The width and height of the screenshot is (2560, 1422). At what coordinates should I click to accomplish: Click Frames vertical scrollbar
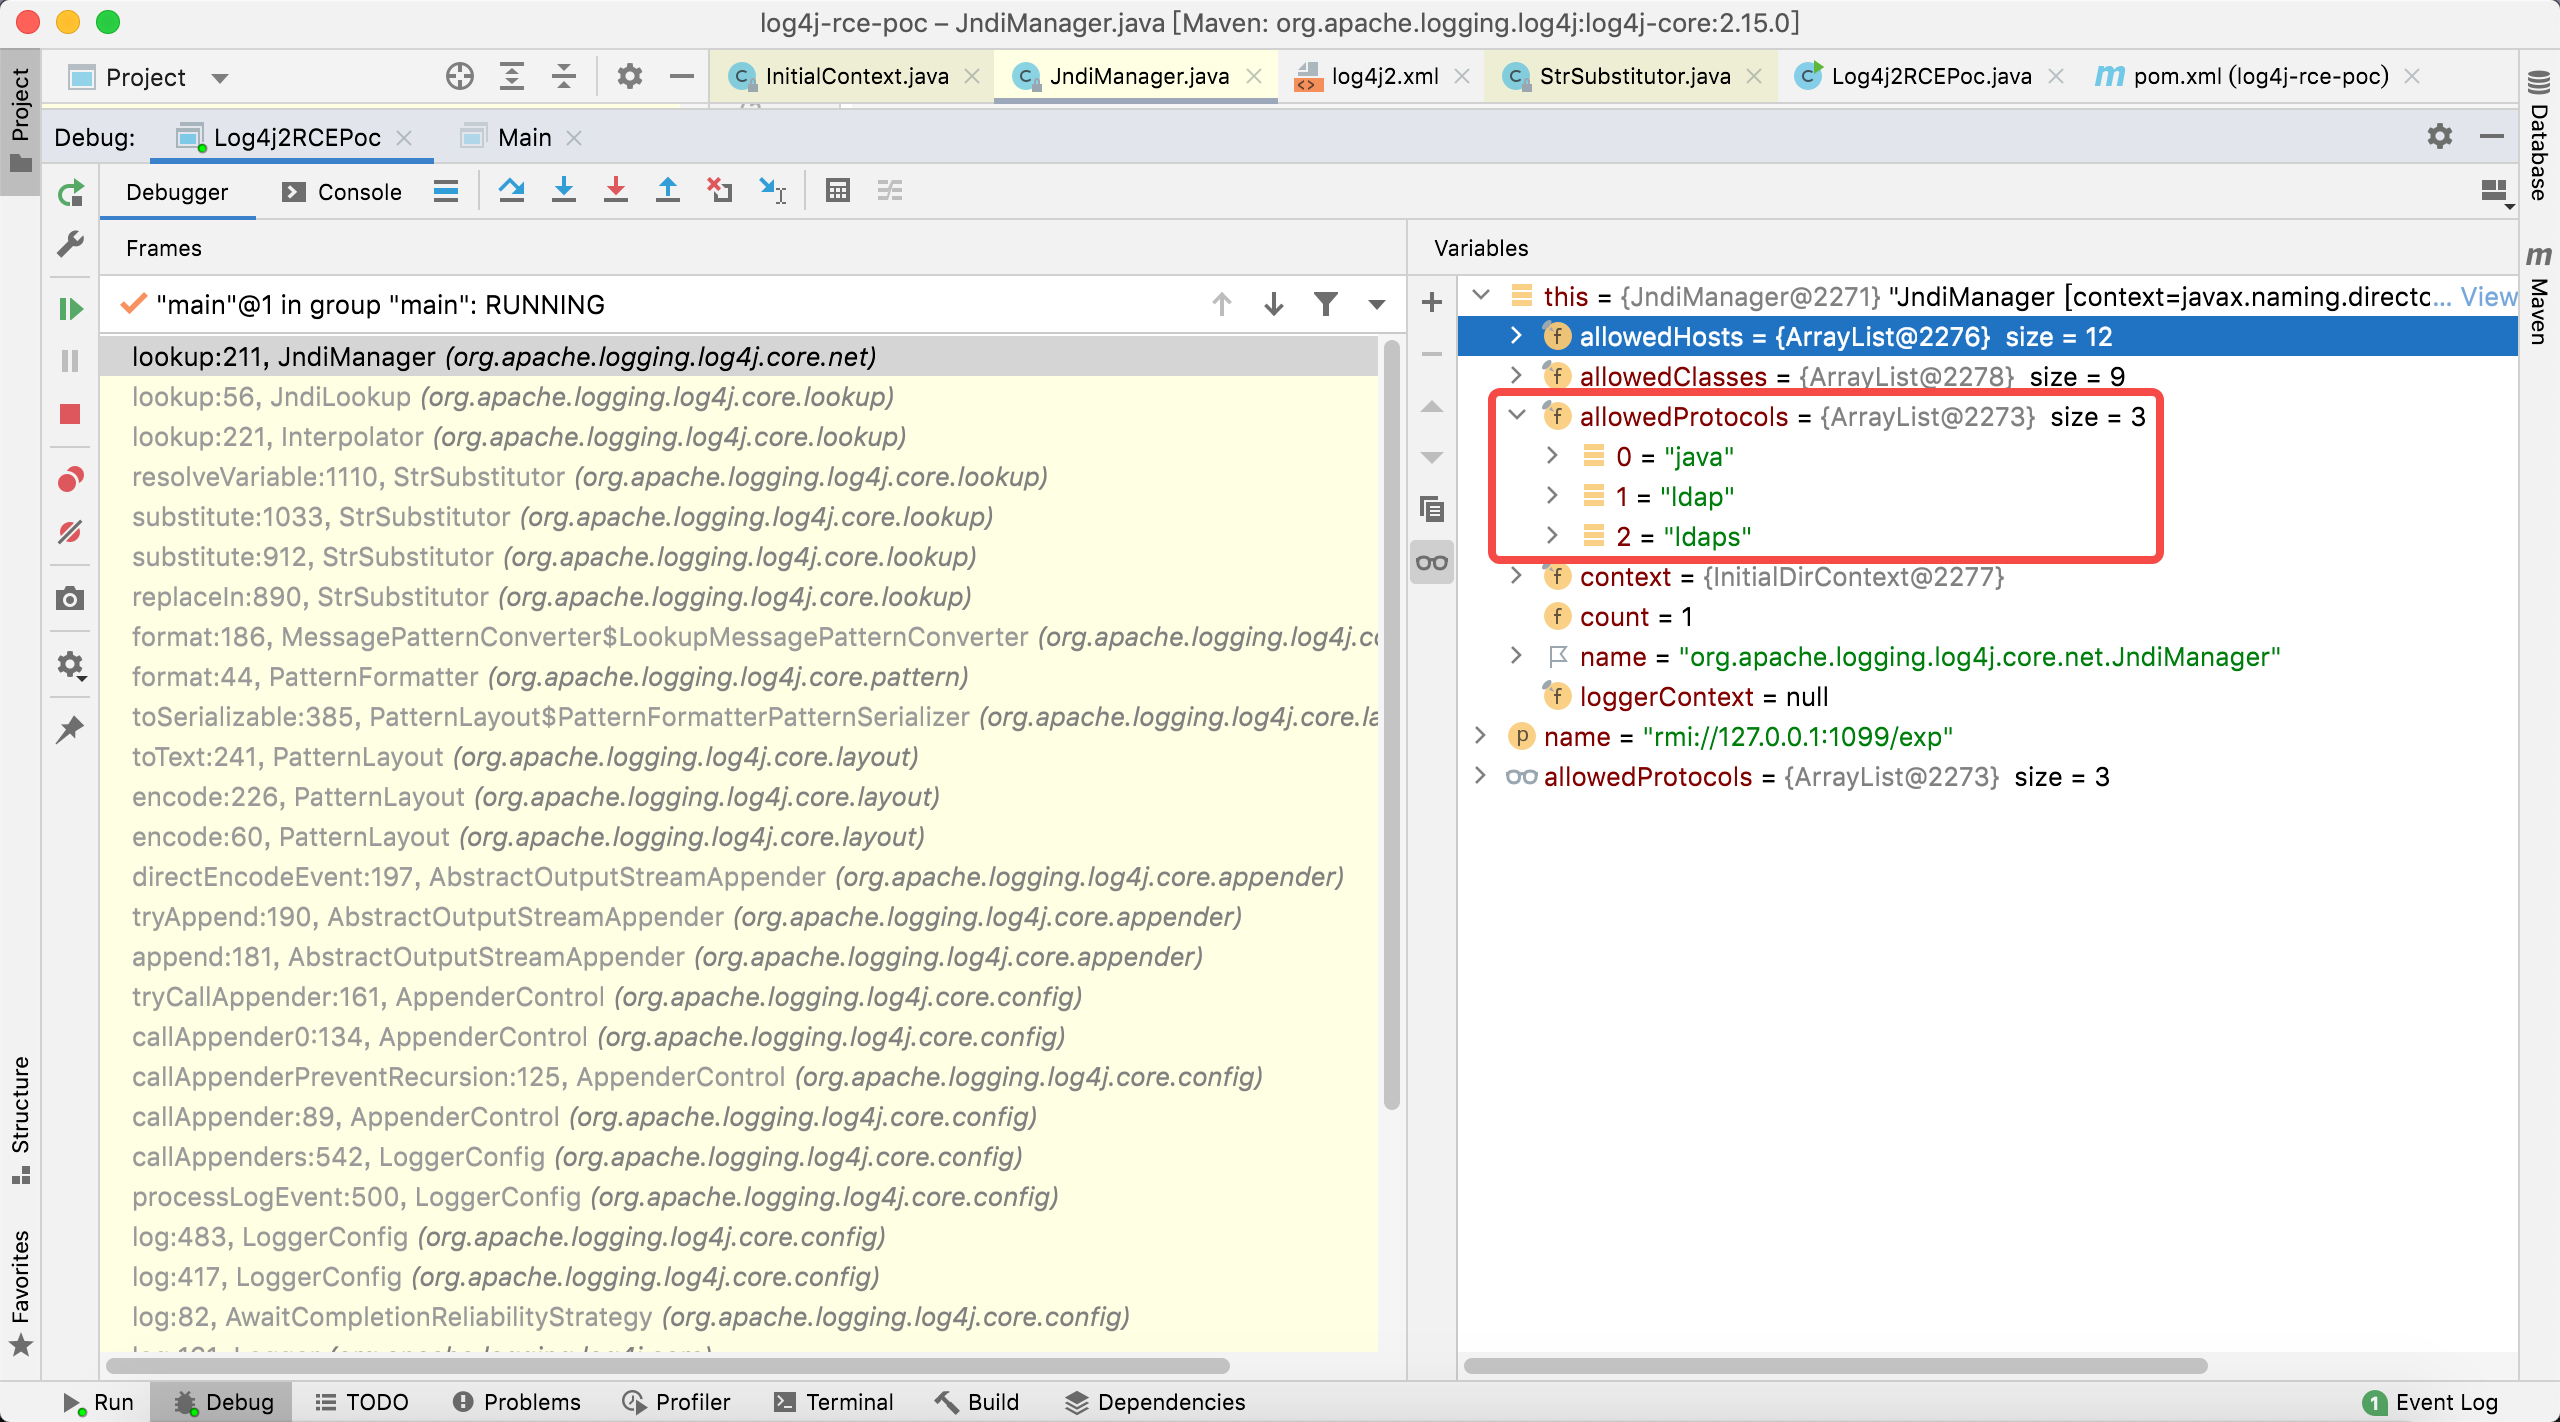pyautogui.click(x=1391, y=725)
